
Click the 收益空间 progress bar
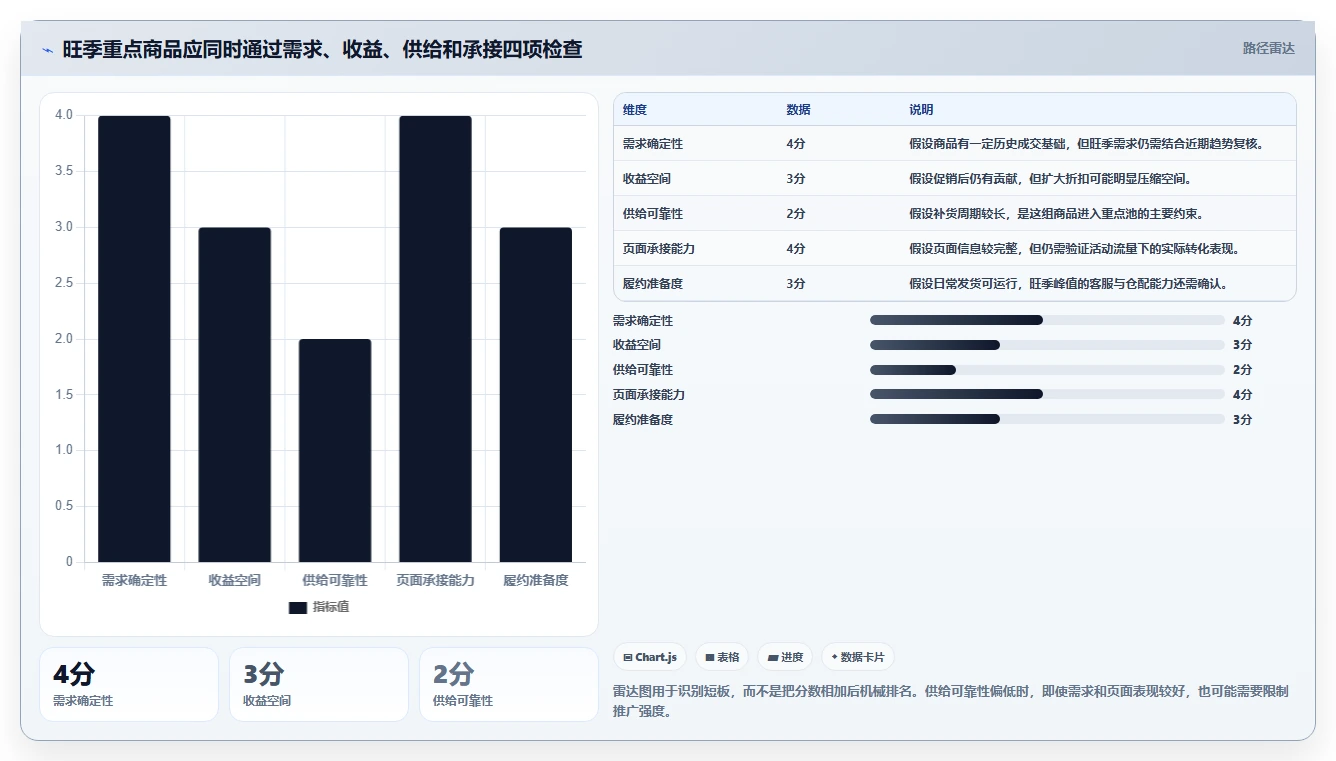(1047, 345)
